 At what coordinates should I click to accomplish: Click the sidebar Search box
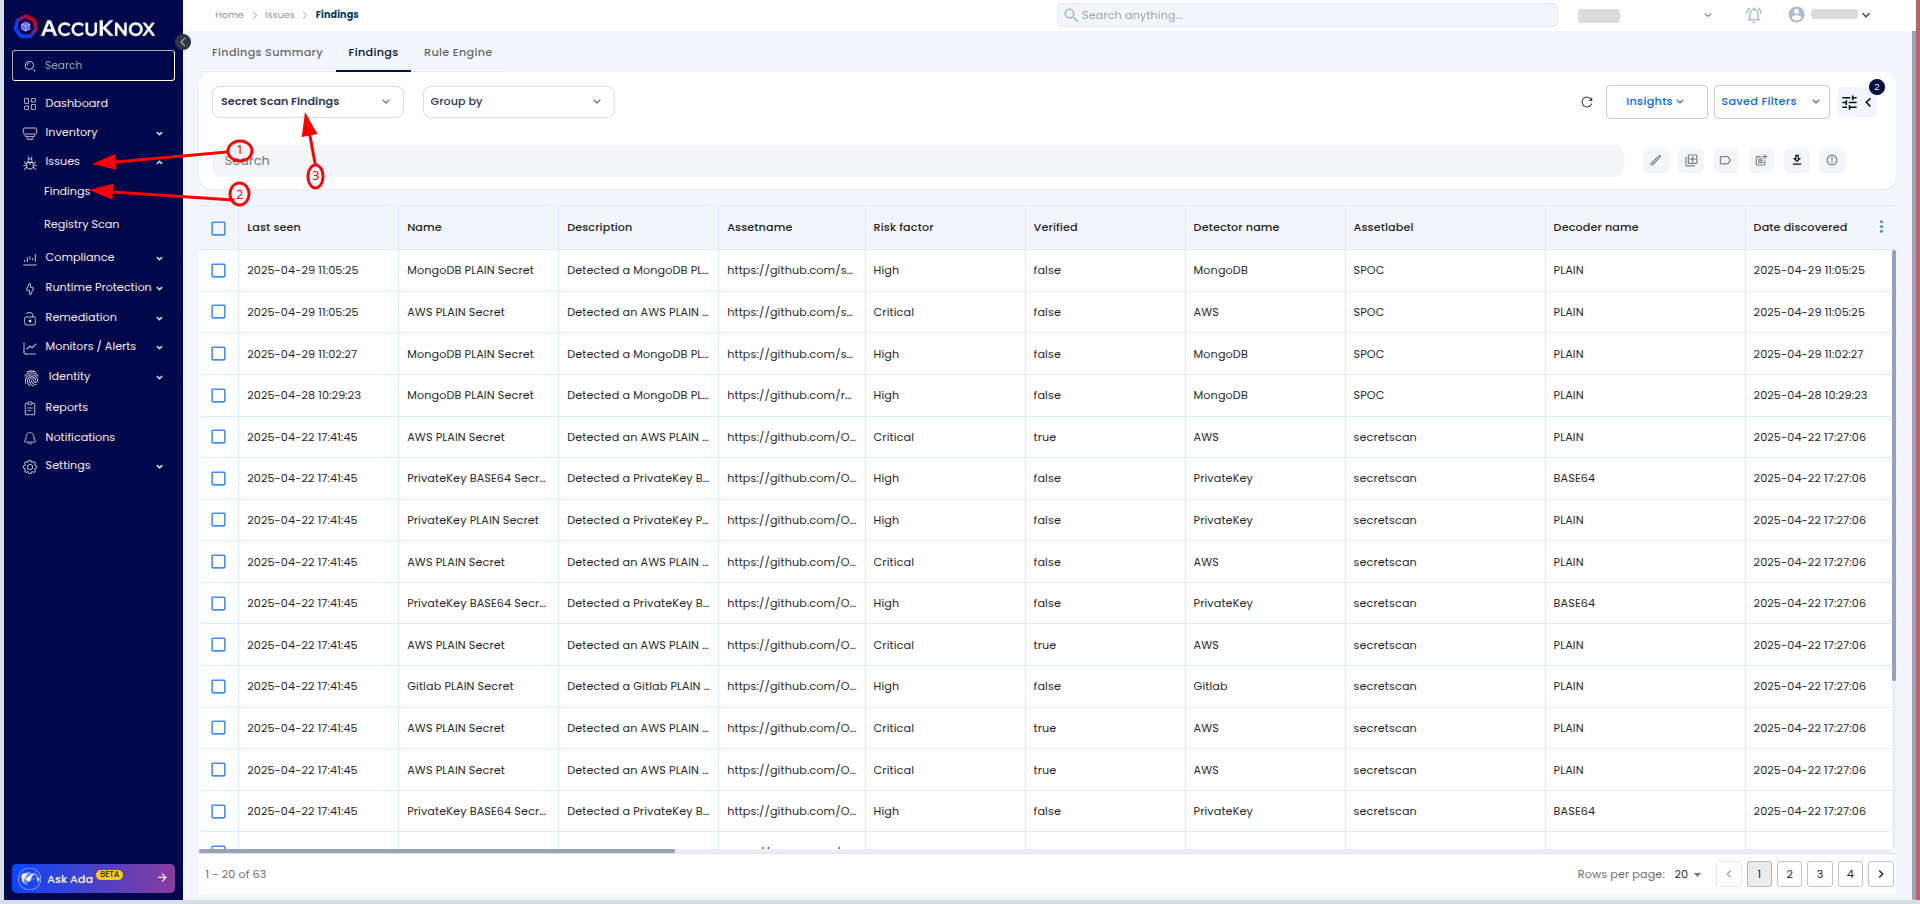93,66
